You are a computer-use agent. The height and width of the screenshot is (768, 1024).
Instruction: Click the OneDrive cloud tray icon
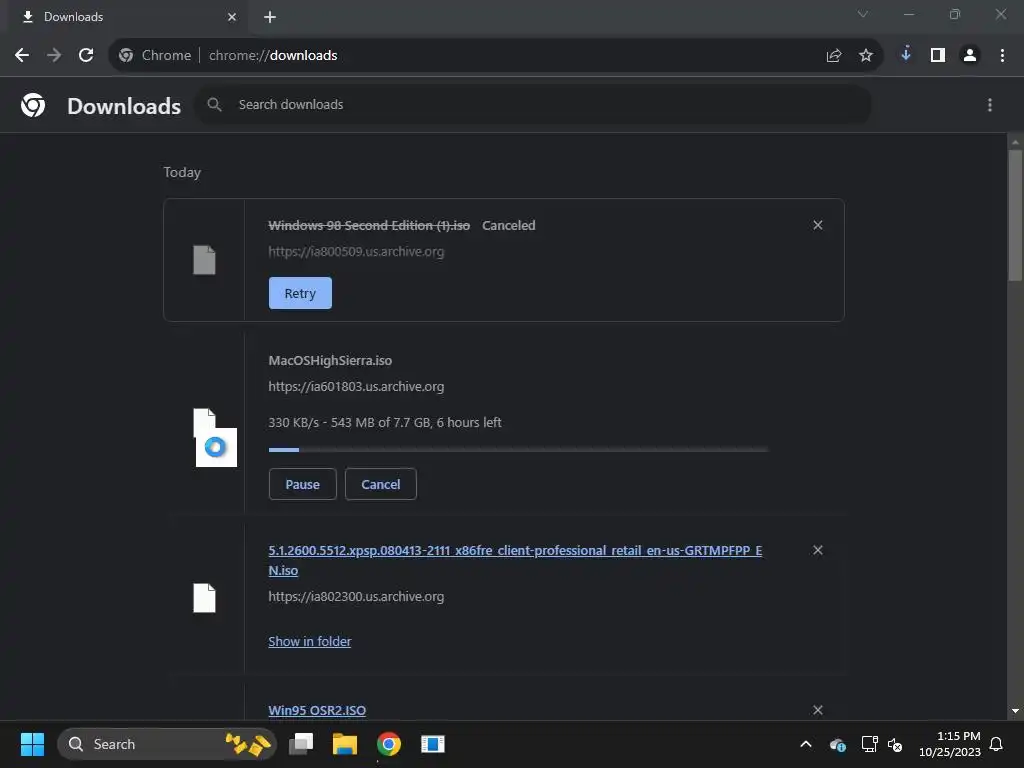click(x=838, y=744)
